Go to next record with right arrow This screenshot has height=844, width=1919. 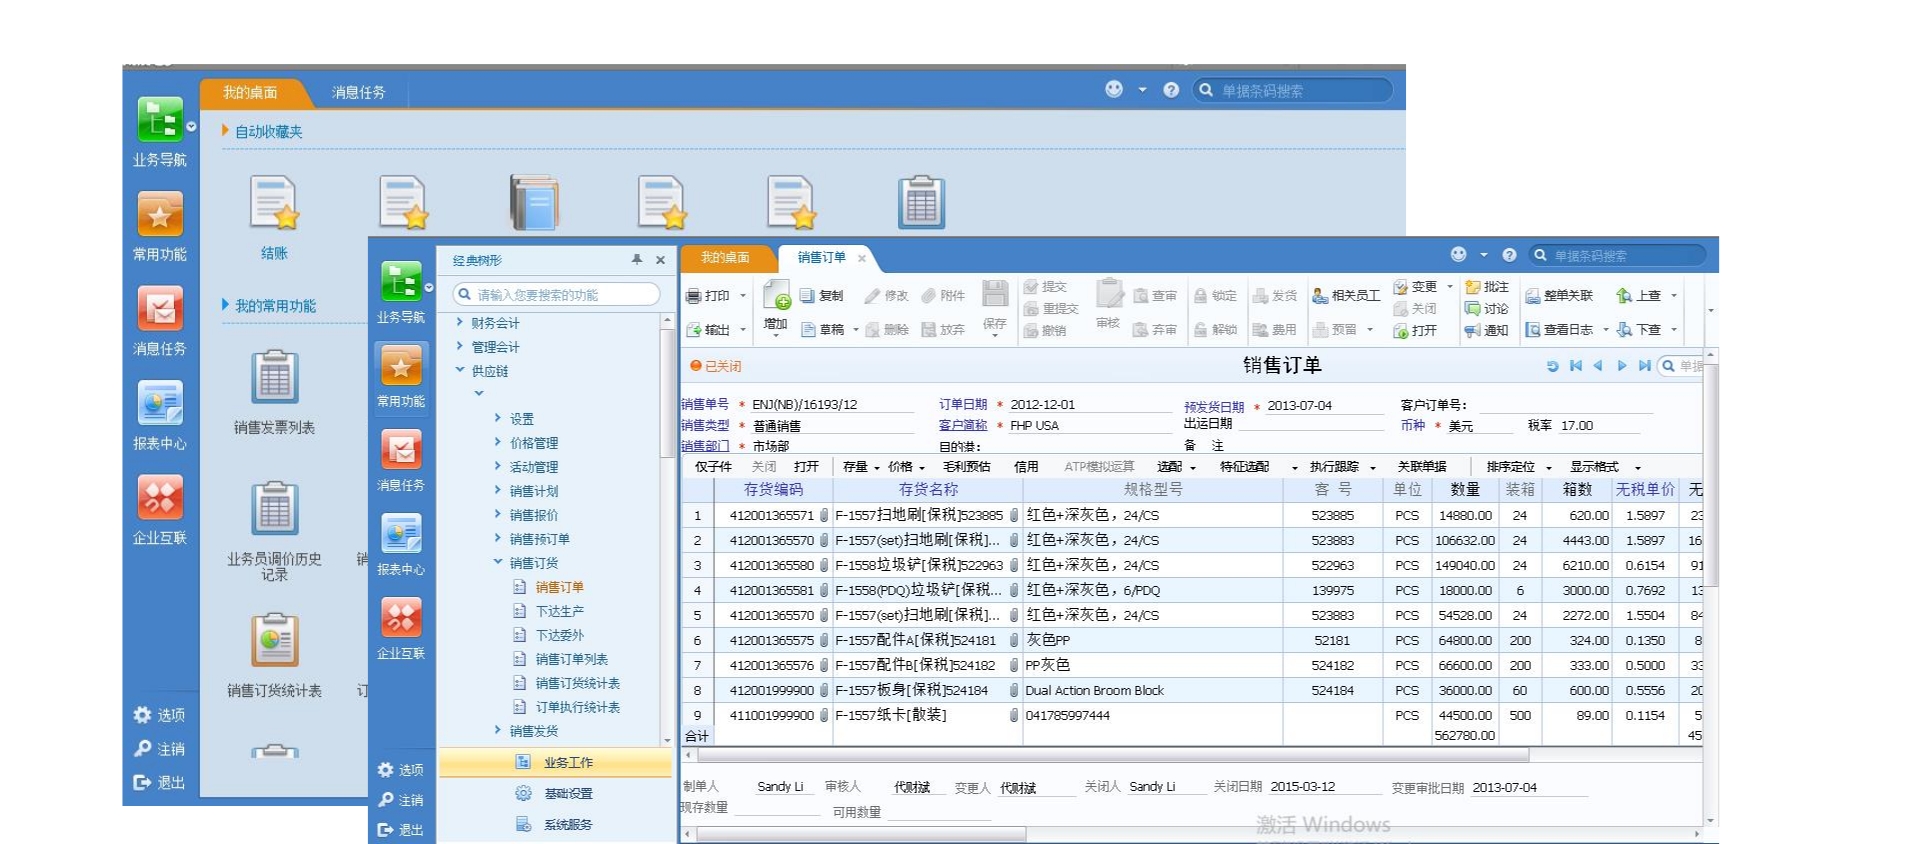click(x=1621, y=366)
